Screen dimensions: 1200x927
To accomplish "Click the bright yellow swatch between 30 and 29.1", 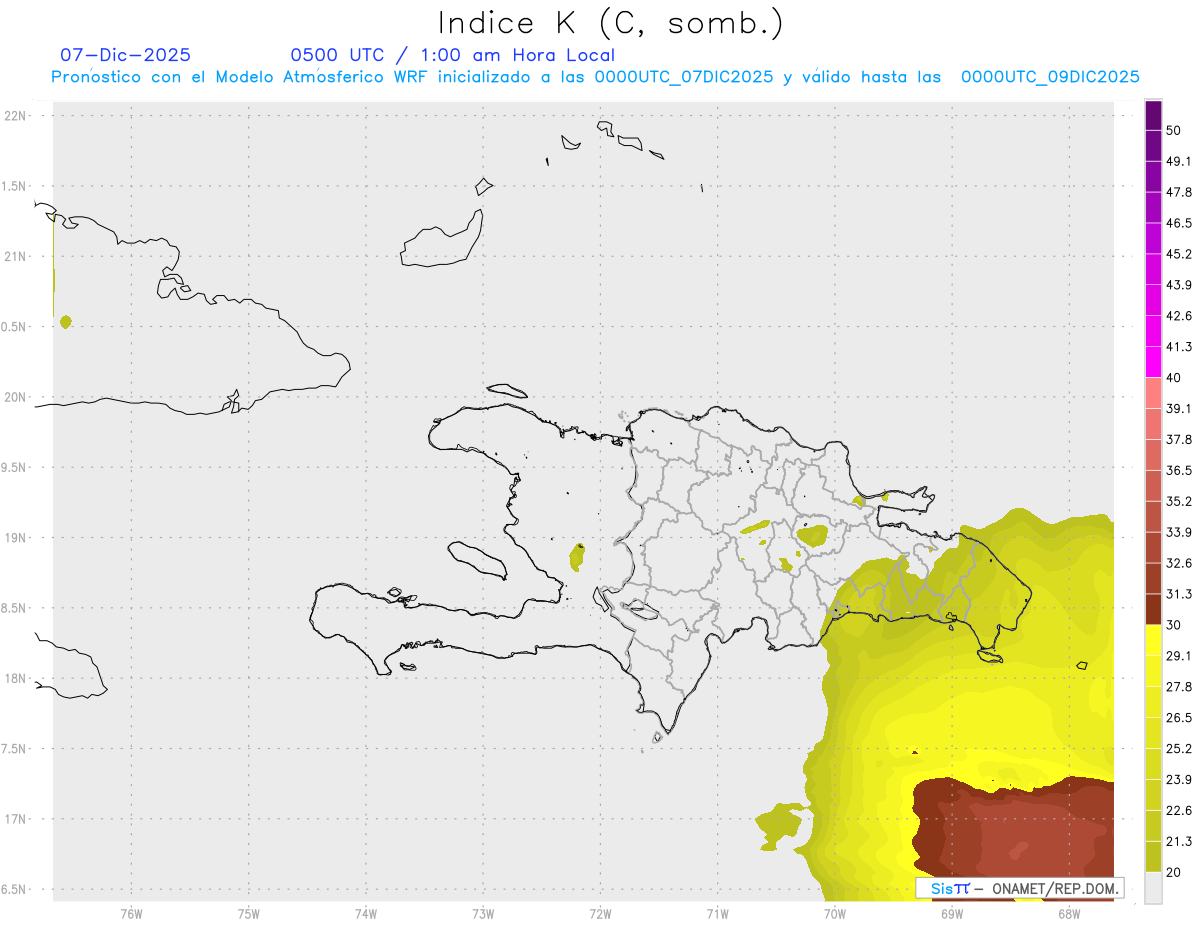I will [1153, 640].
